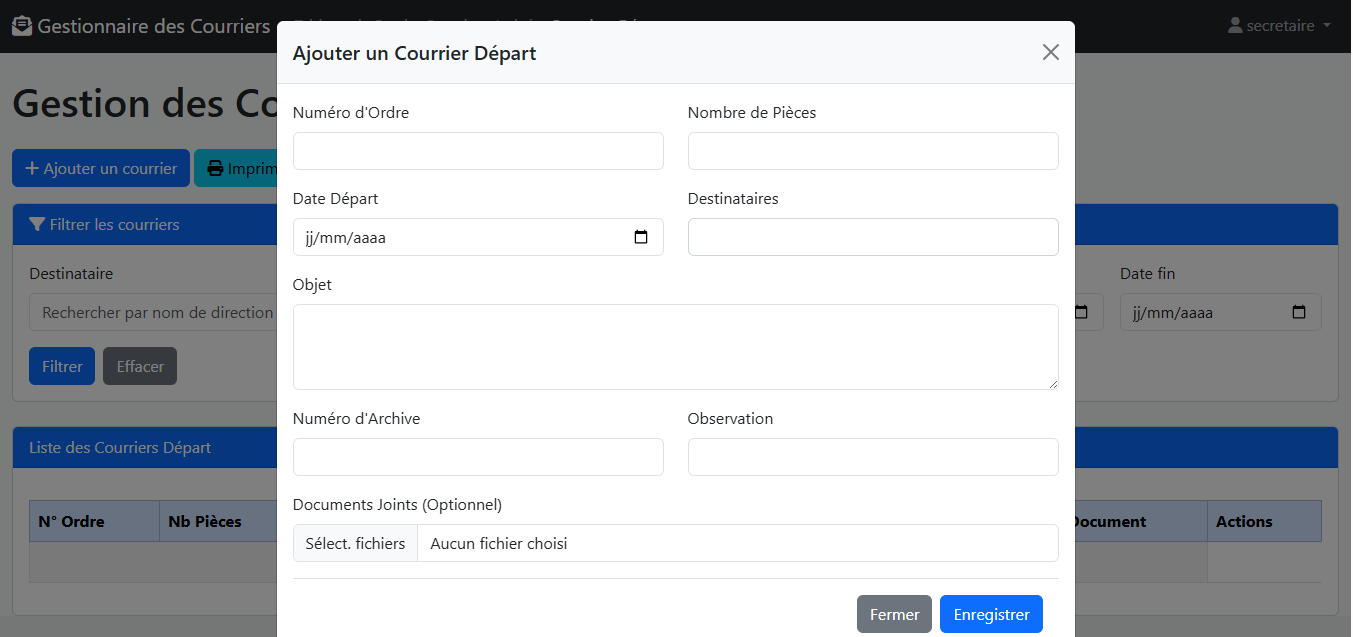The image size is (1353, 637).
Task: Click the Nombre de Pièces input field
Action: coord(873,151)
